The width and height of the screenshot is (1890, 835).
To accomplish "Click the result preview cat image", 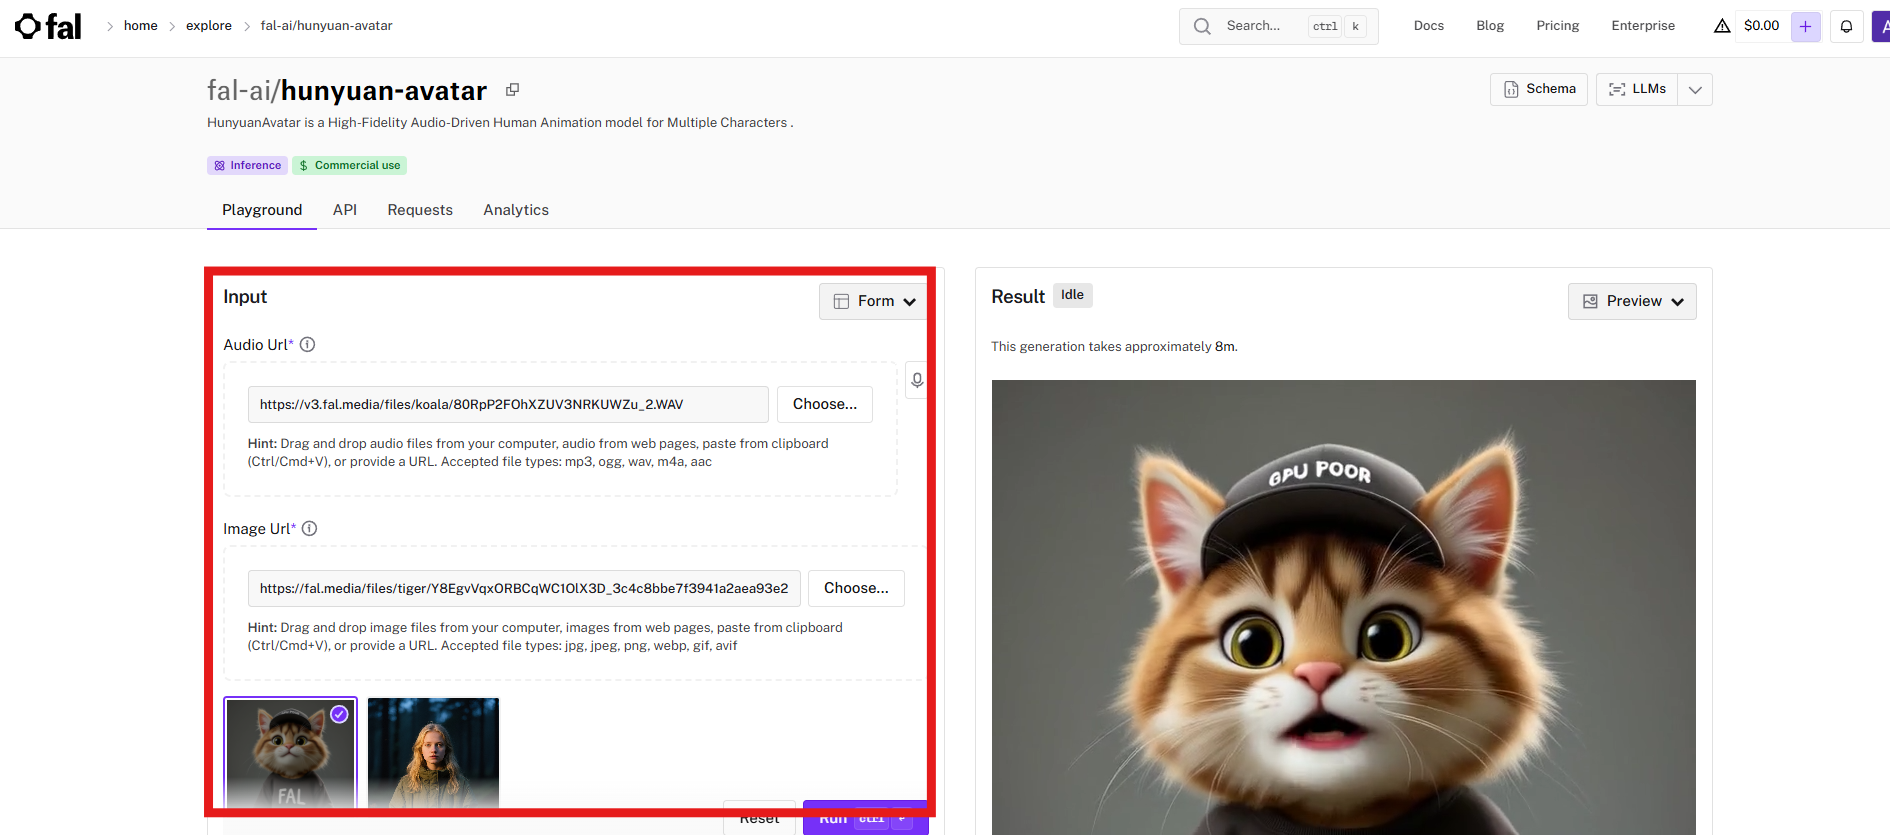I will (x=1344, y=607).
